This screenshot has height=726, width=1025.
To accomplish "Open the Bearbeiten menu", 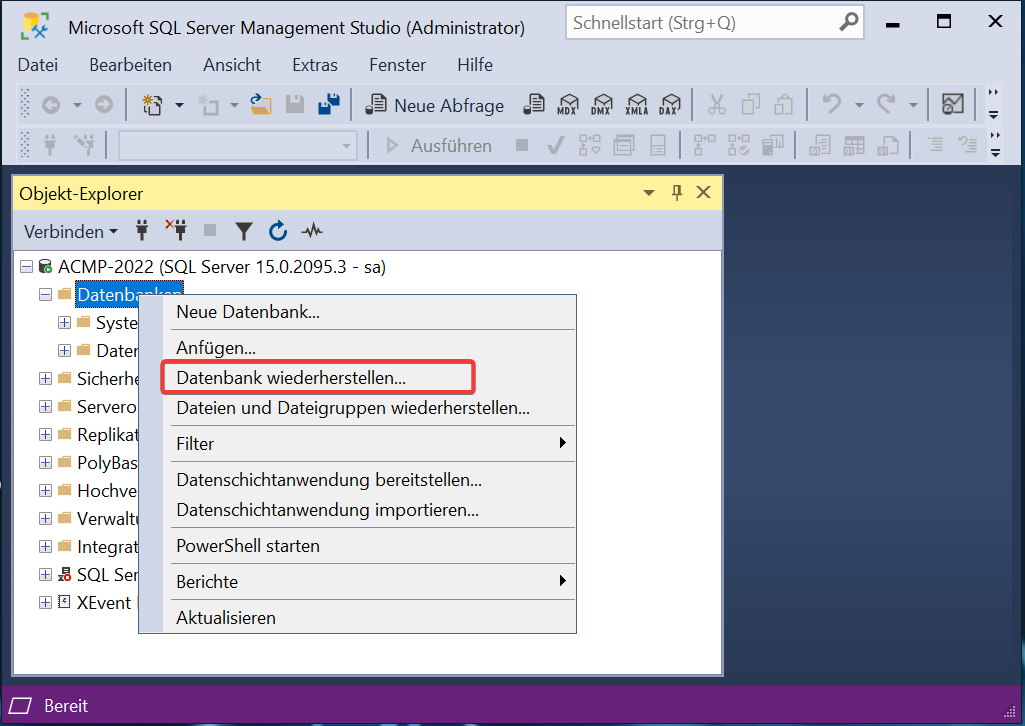I will point(131,65).
